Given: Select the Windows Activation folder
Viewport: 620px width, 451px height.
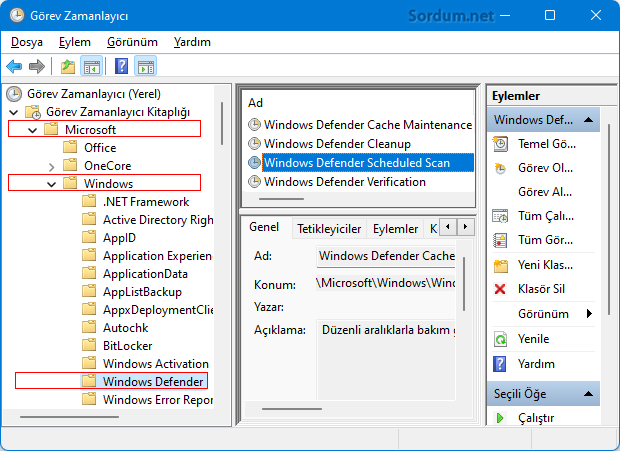Looking at the screenshot, I should point(156,364).
